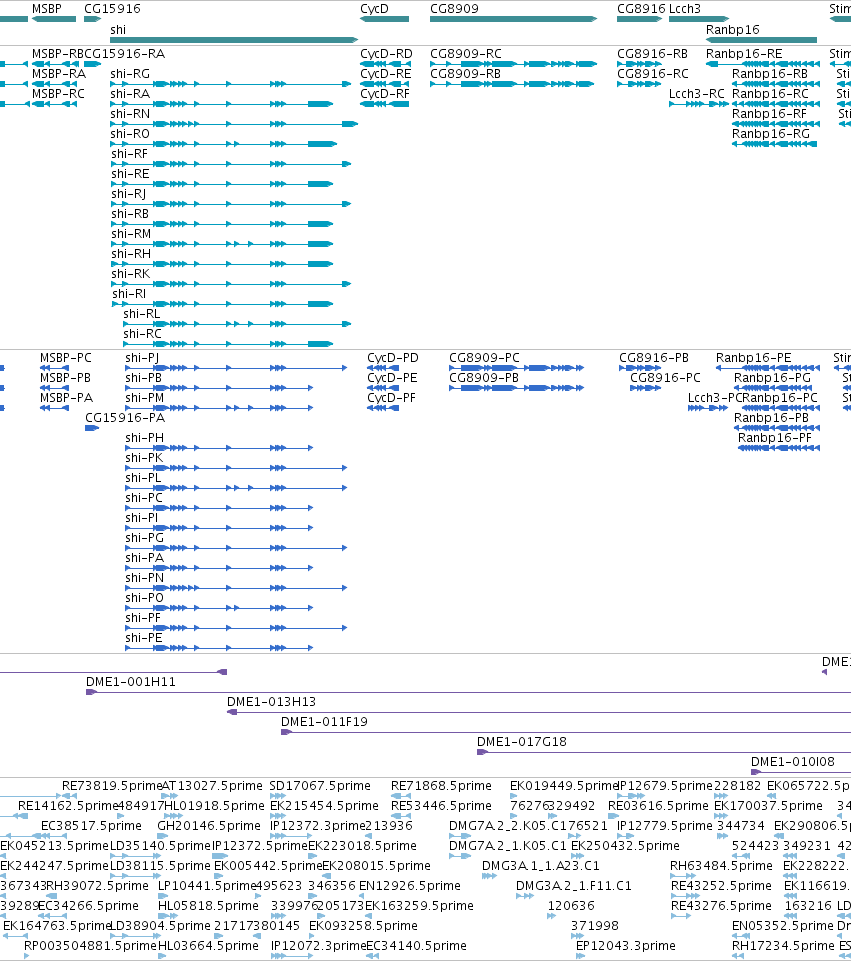Select the CG8909-RB transcript label

(x=466, y=74)
